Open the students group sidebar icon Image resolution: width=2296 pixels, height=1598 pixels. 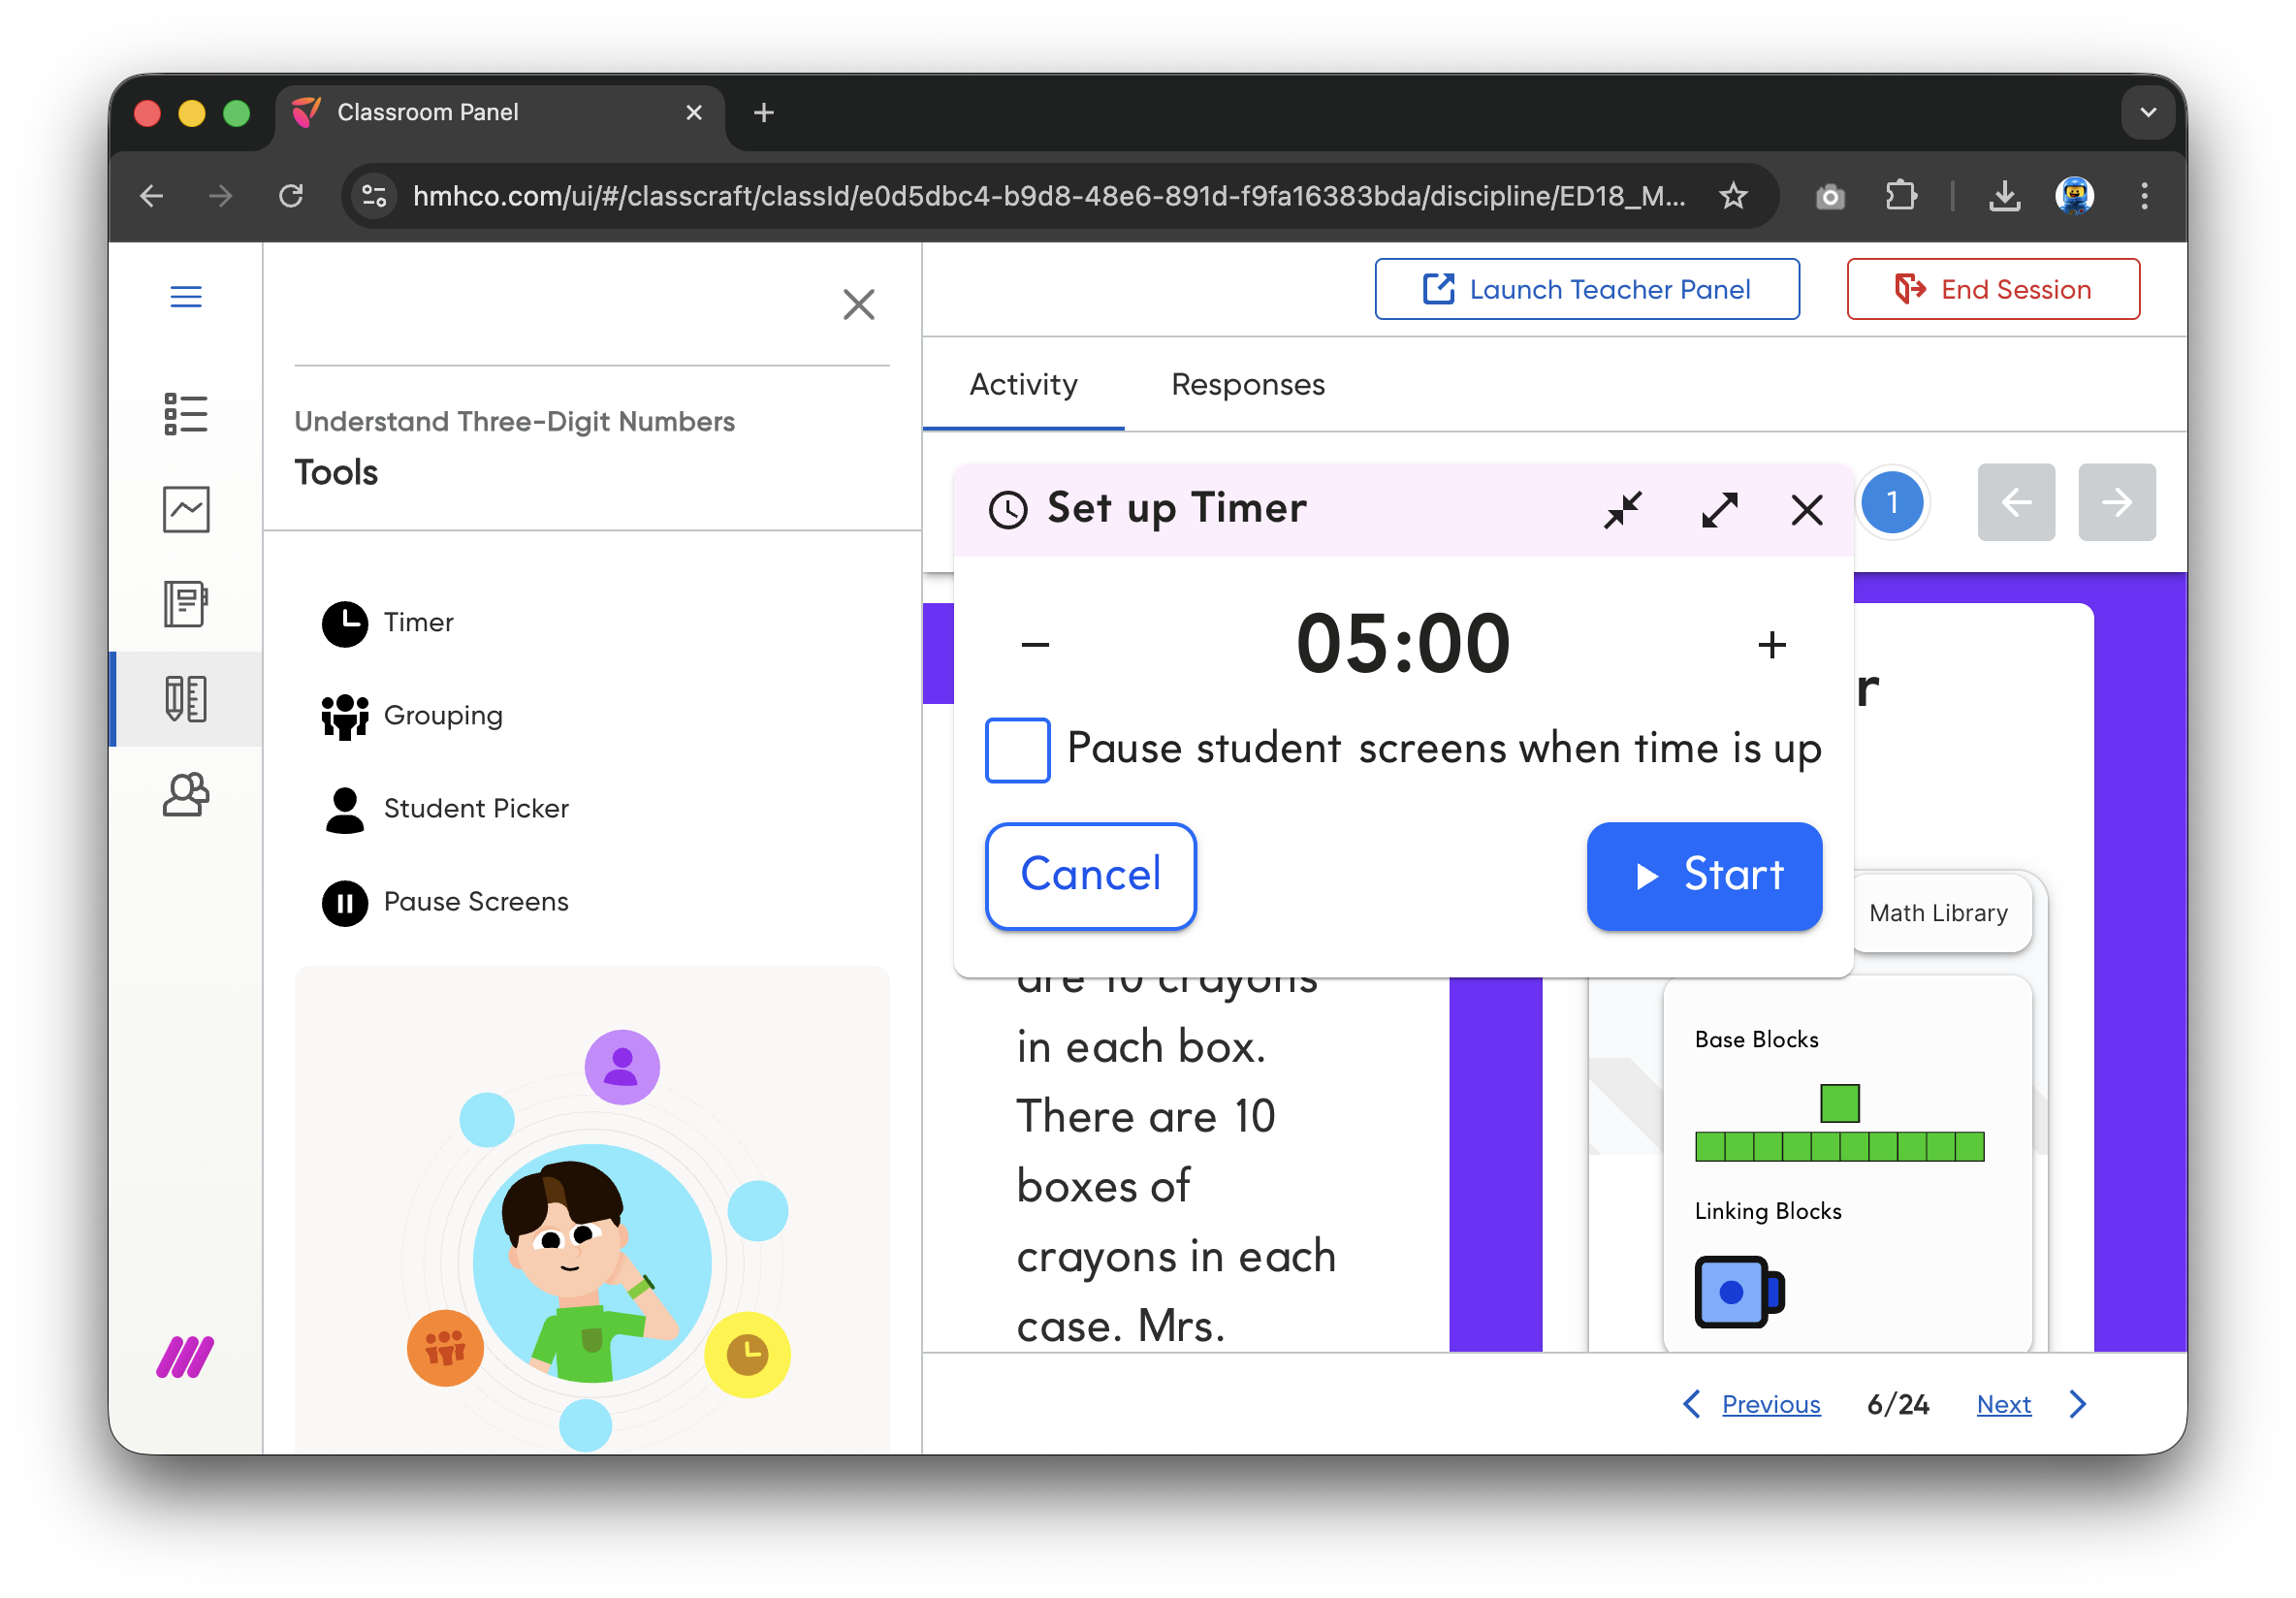click(186, 795)
